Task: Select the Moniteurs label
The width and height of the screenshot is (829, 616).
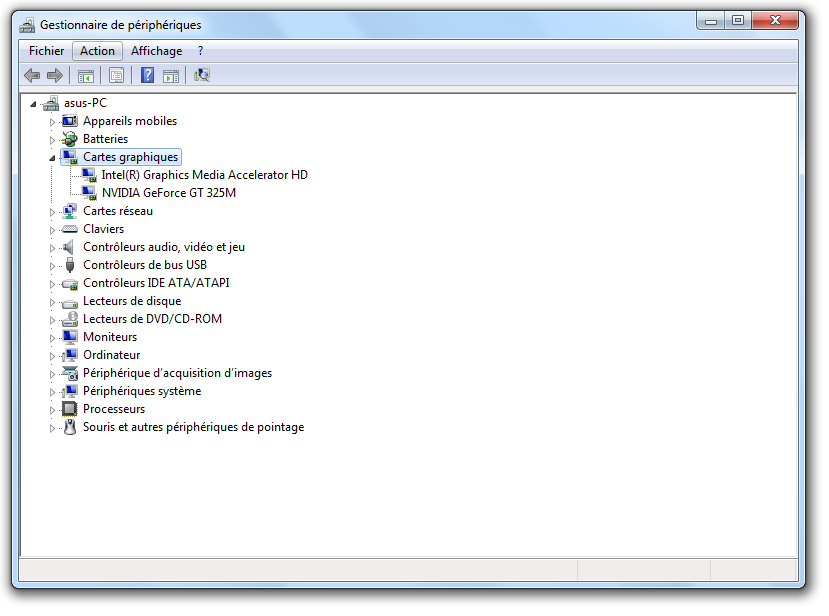Action: click(x=110, y=337)
